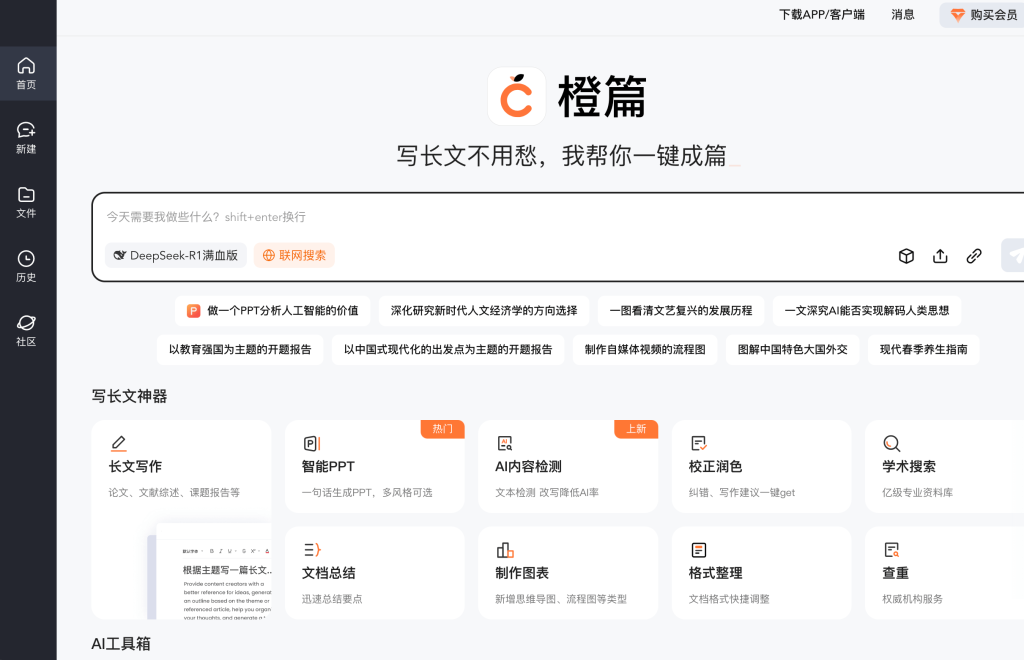This screenshot has height=660, width=1024.
Task: Select the 深化研究新时代人文经济学的方向选择 suggestion
Action: point(484,311)
